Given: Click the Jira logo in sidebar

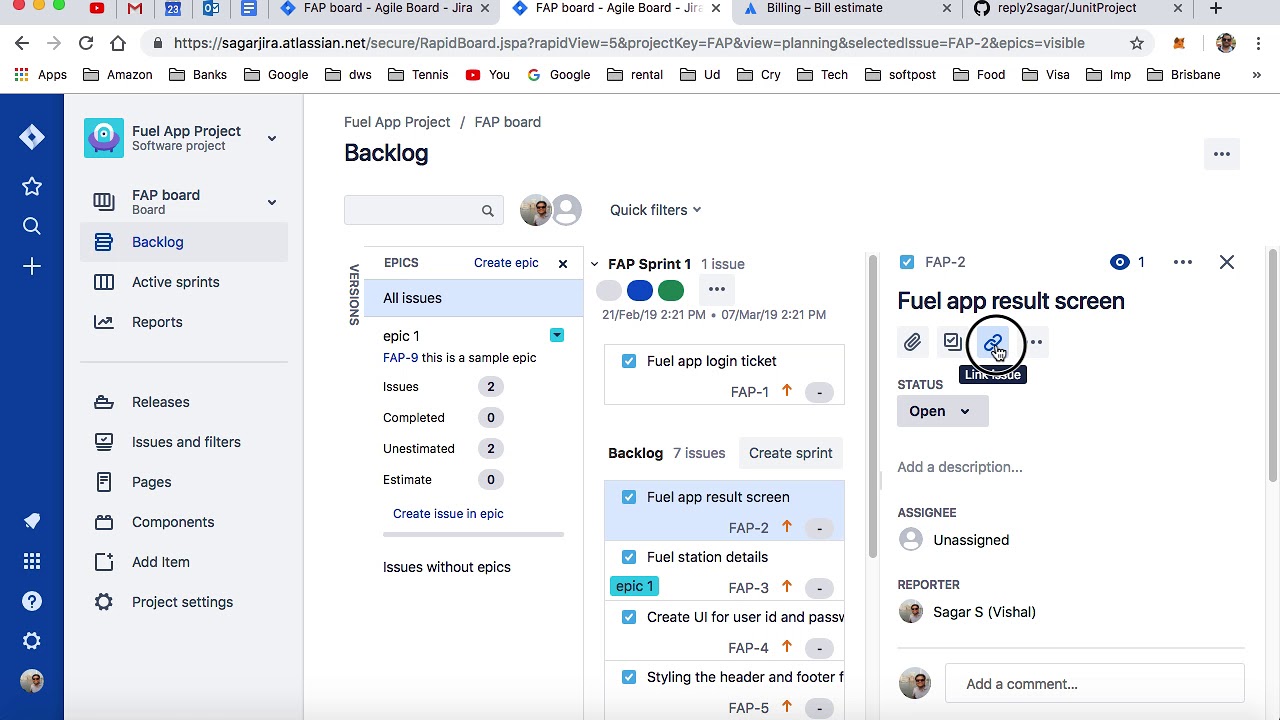Looking at the screenshot, I should coord(32,137).
